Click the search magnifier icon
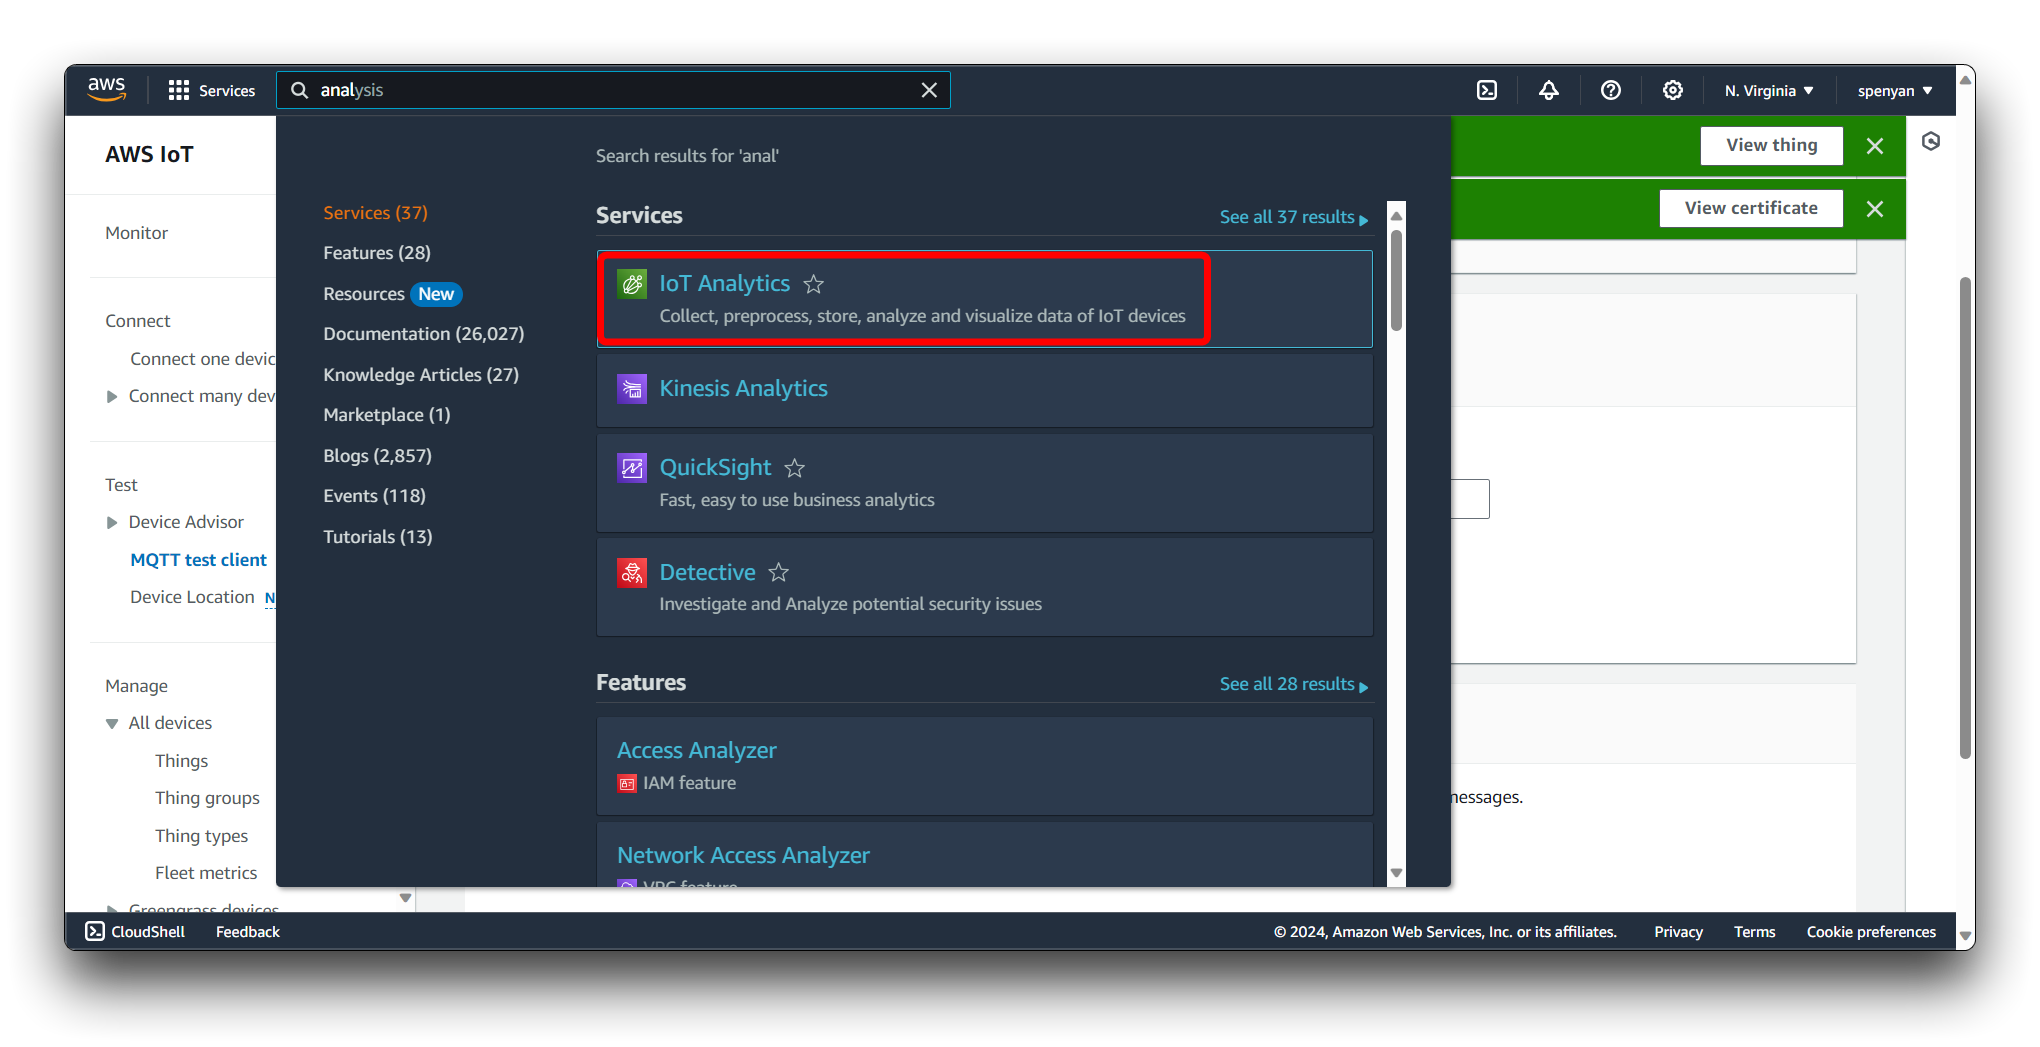Viewport: 2040px width, 1047px height. pyautogui.click(x=299, y=90)
